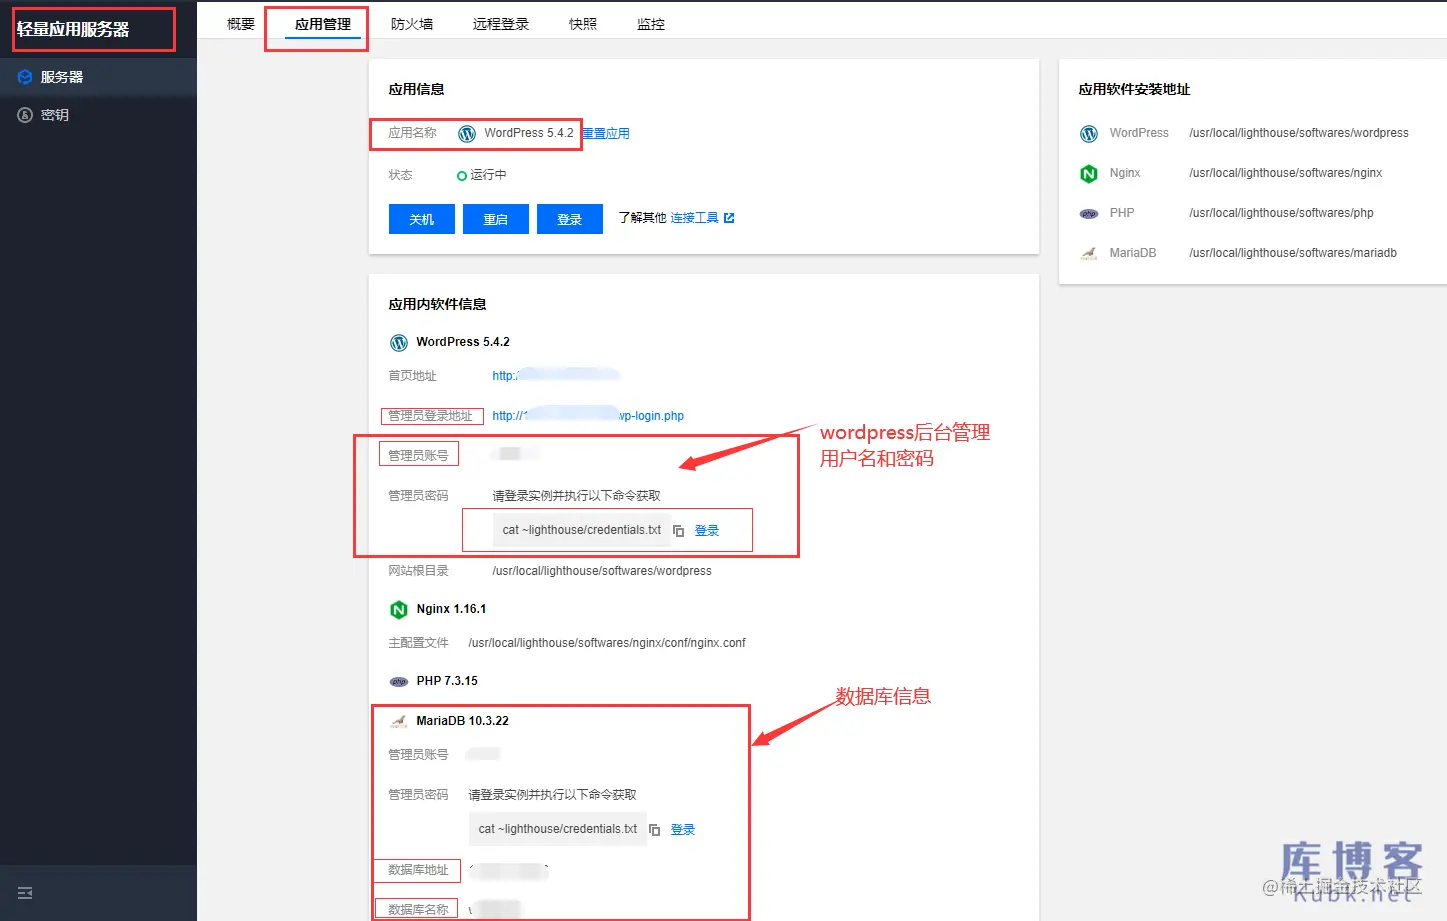Switch to the 快照 tab
Screen dimensions: 1447x921
[583, 24]
